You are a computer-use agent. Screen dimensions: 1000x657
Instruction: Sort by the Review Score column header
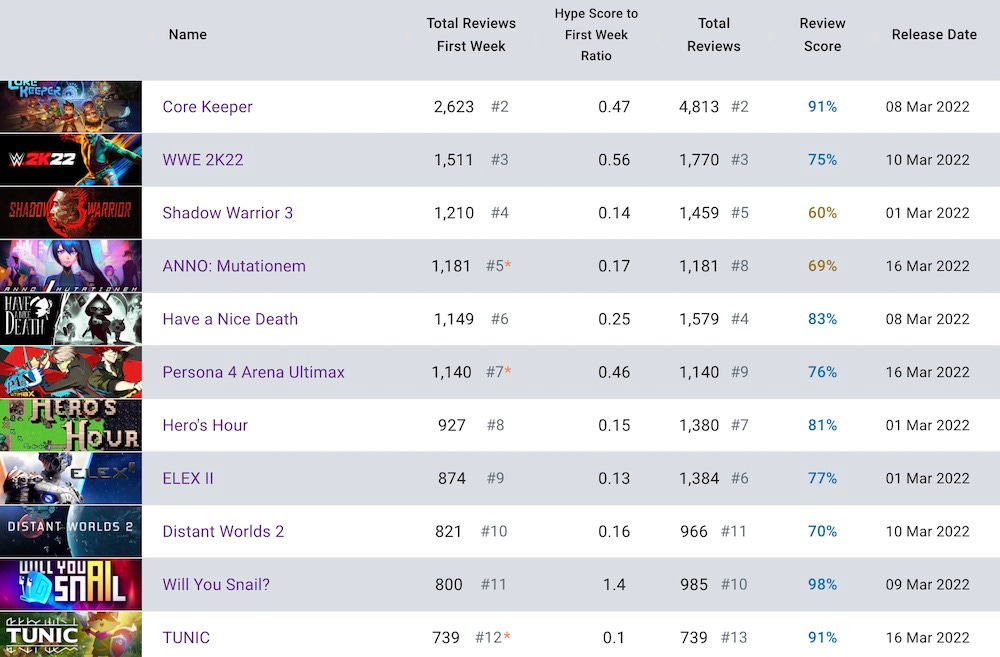click(x=823, y=34)
